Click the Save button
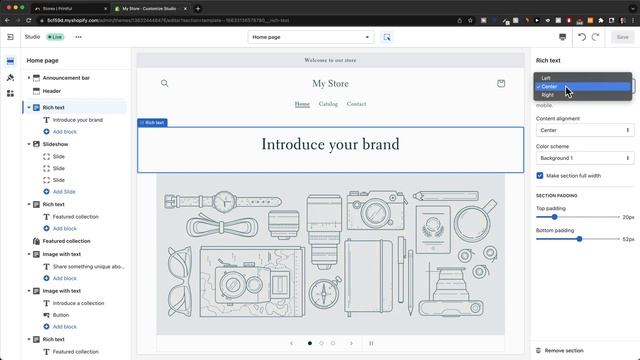The image size is (640, 360). (622, 37)
